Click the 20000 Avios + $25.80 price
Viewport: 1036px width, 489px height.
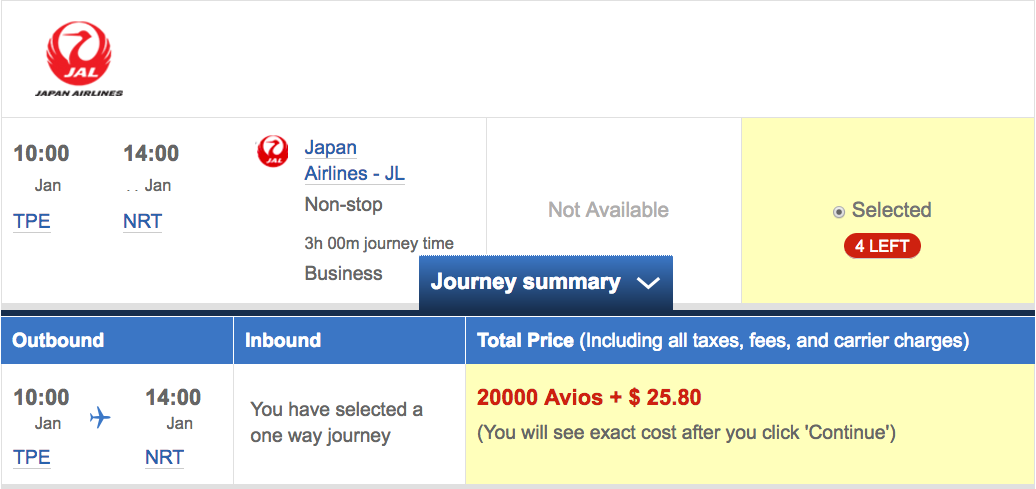click(x=589, y=398)
